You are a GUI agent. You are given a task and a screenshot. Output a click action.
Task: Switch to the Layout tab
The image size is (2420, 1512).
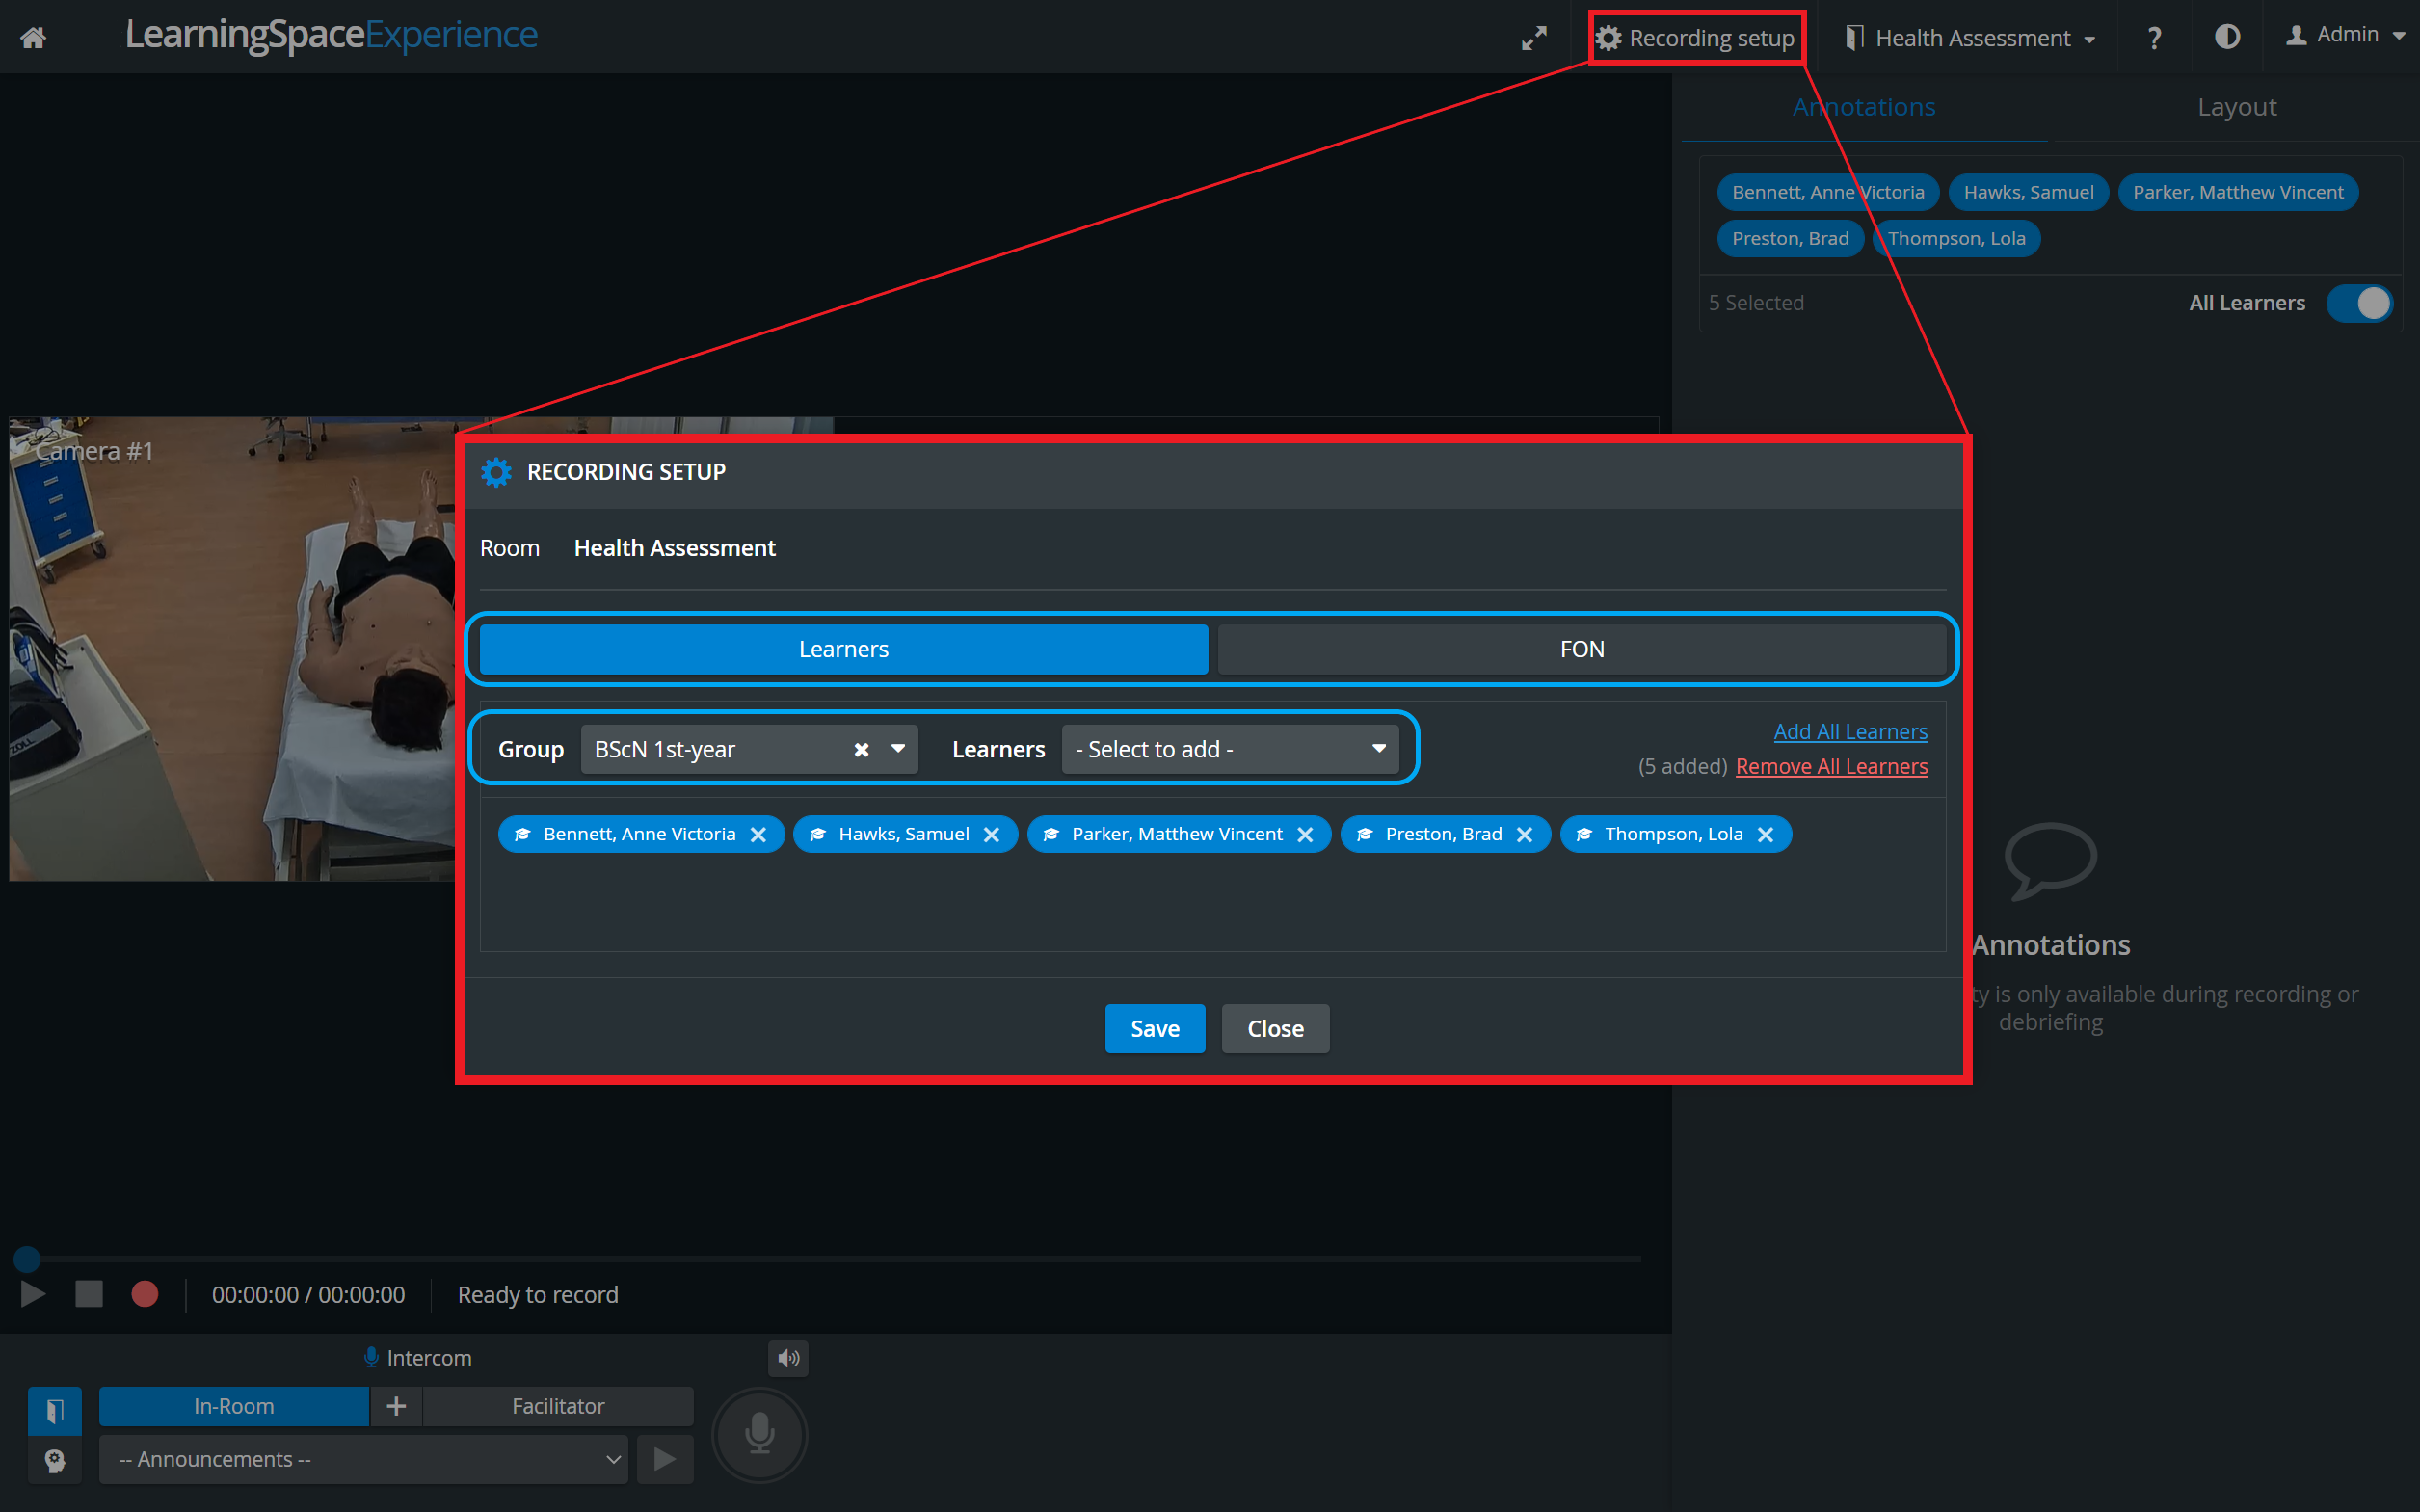[2237, 106]
